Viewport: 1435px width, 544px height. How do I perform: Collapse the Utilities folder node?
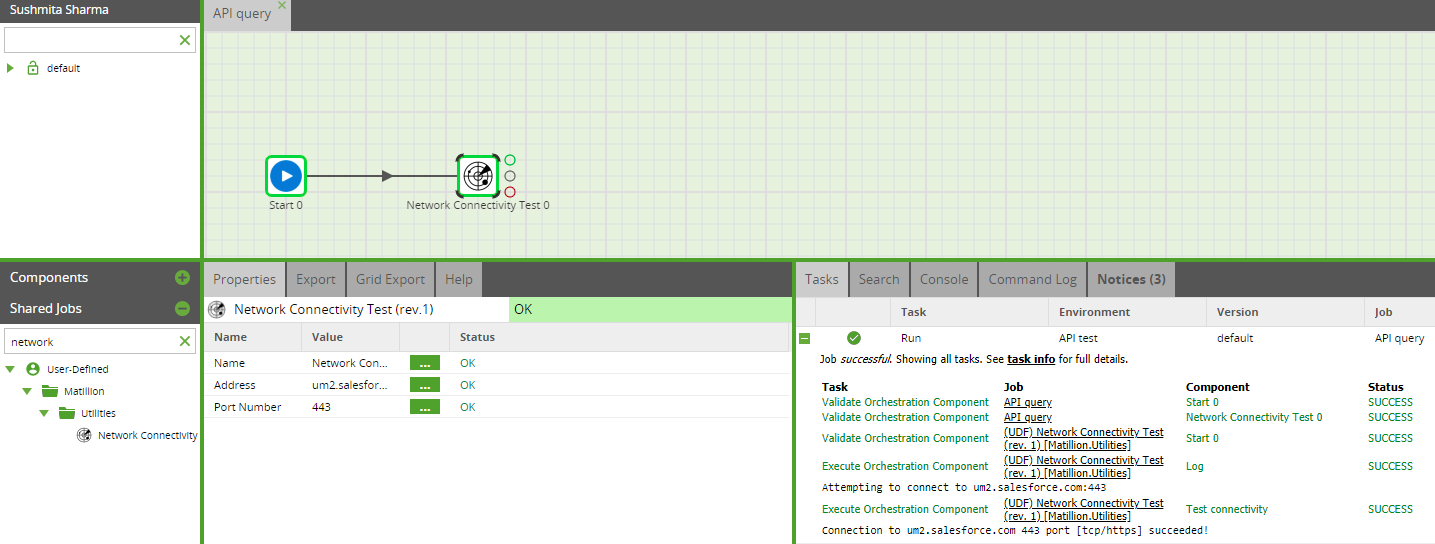pyautogui.click(x=45, y=413)
